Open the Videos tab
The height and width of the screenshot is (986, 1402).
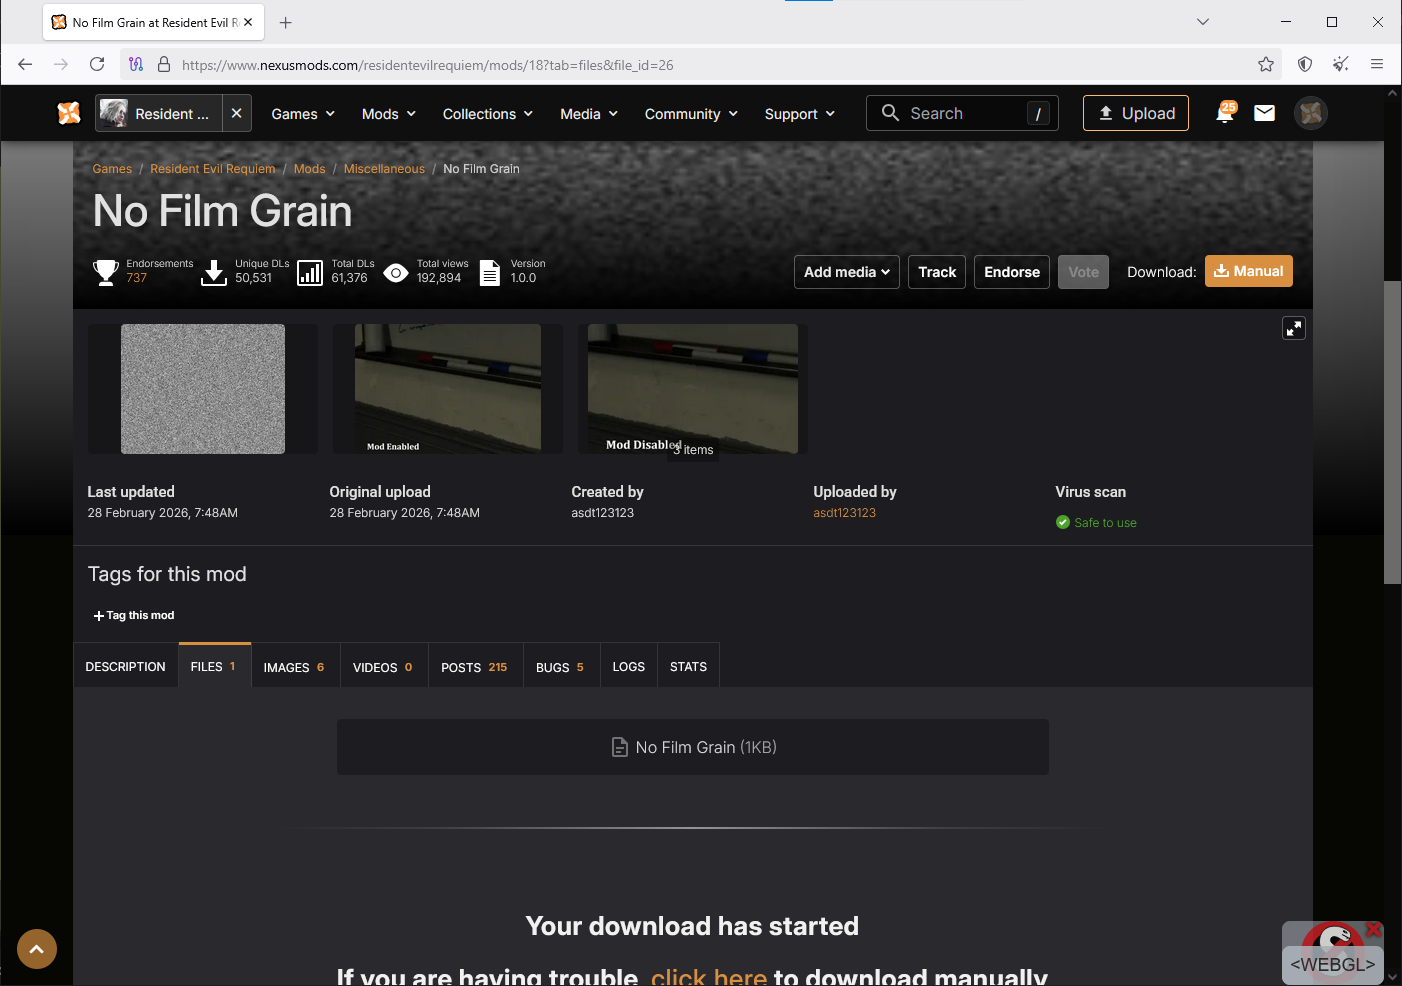pyautogui.click(x=384, y=667)
